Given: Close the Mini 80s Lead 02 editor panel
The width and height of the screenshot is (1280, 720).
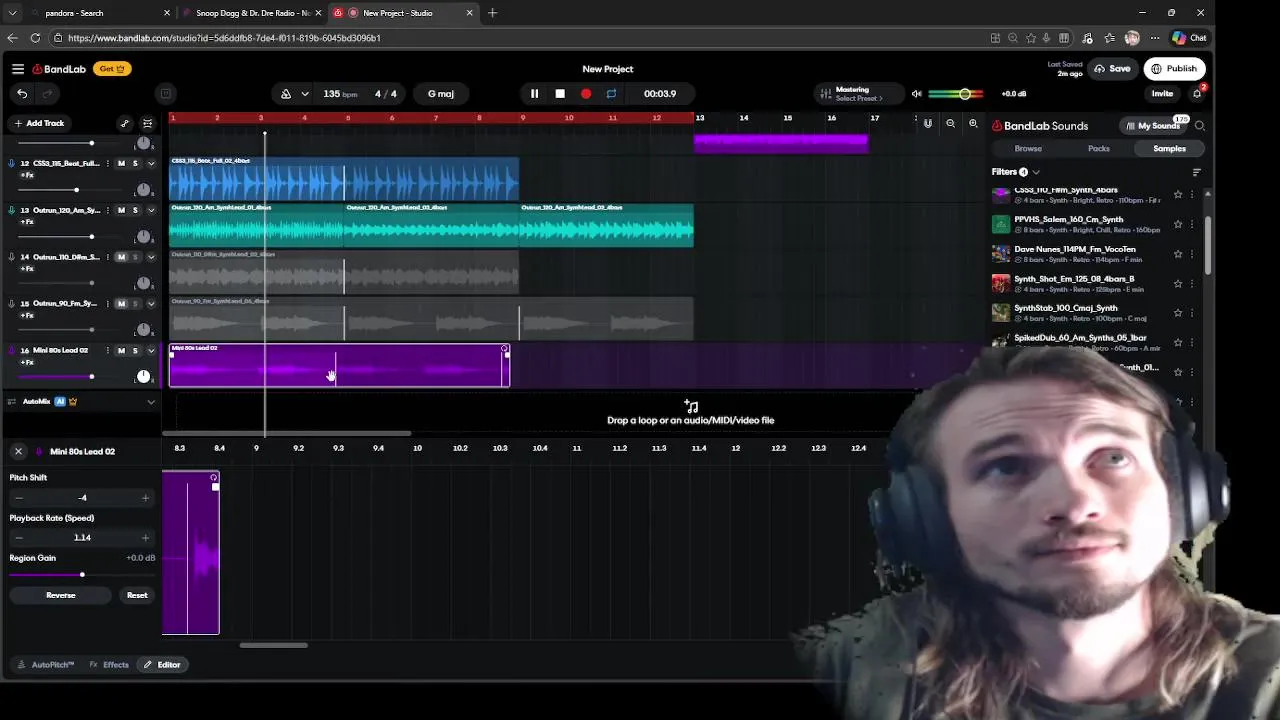Looking at the screenshot, I should click(x=18, y=452).
